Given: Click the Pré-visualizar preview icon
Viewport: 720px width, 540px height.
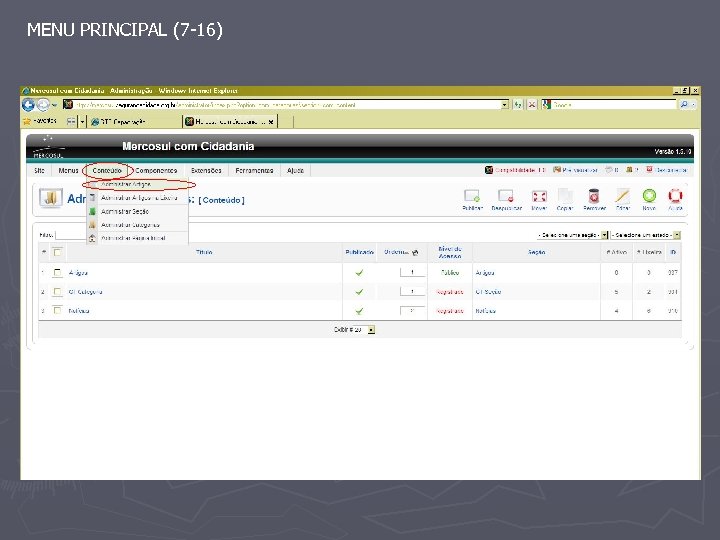Looking at the screenshot, I should point(557,170).
